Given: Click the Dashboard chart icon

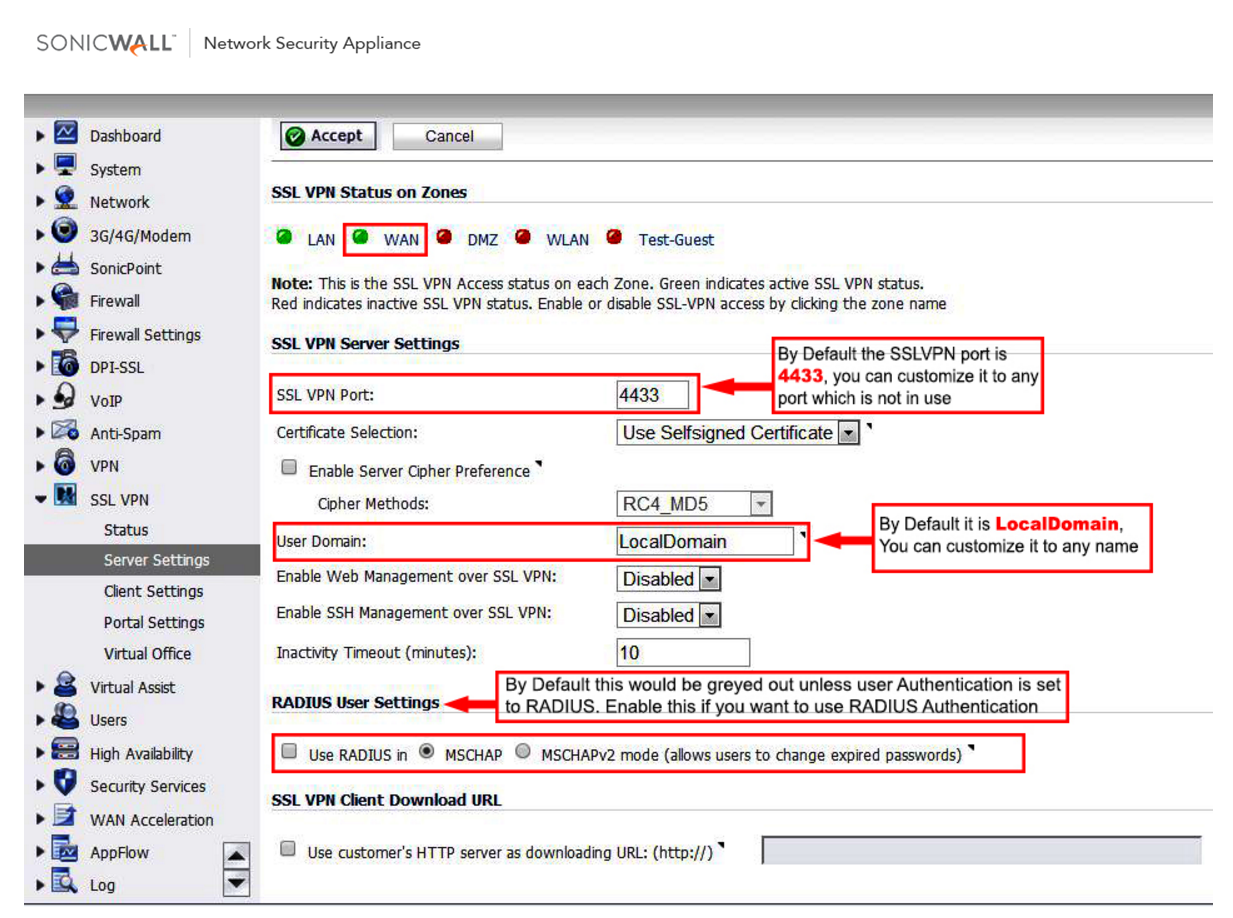Looking at the screenshot, I should point(65,133).
